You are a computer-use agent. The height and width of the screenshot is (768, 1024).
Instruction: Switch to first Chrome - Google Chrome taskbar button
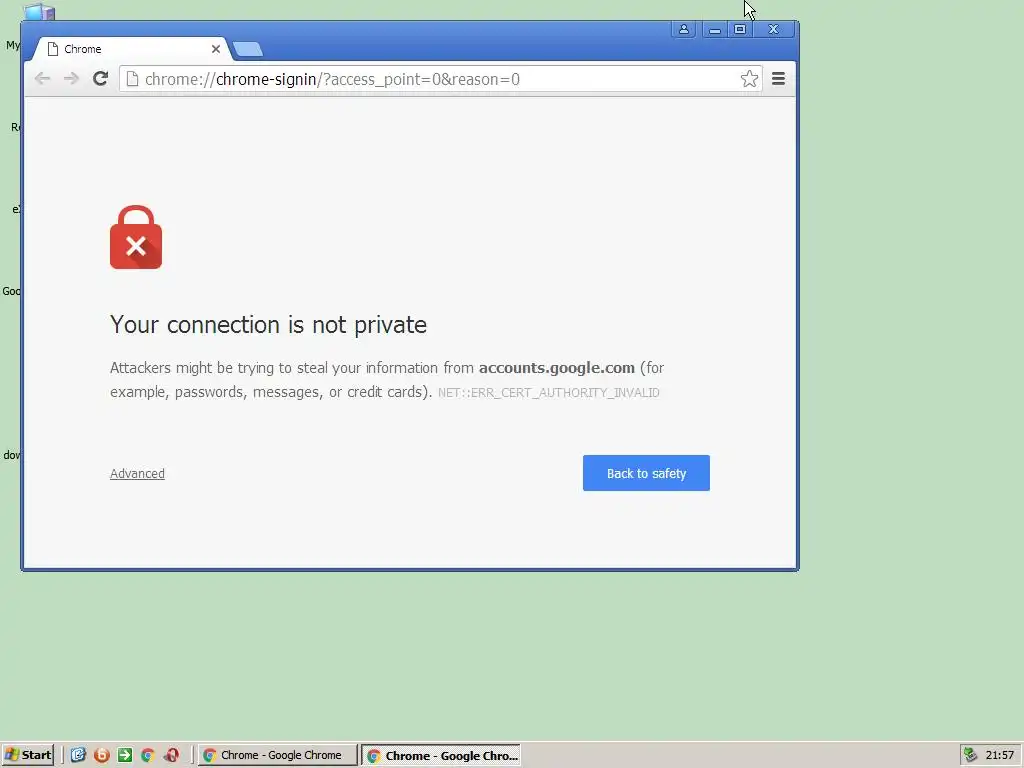[x=278, y=755]
